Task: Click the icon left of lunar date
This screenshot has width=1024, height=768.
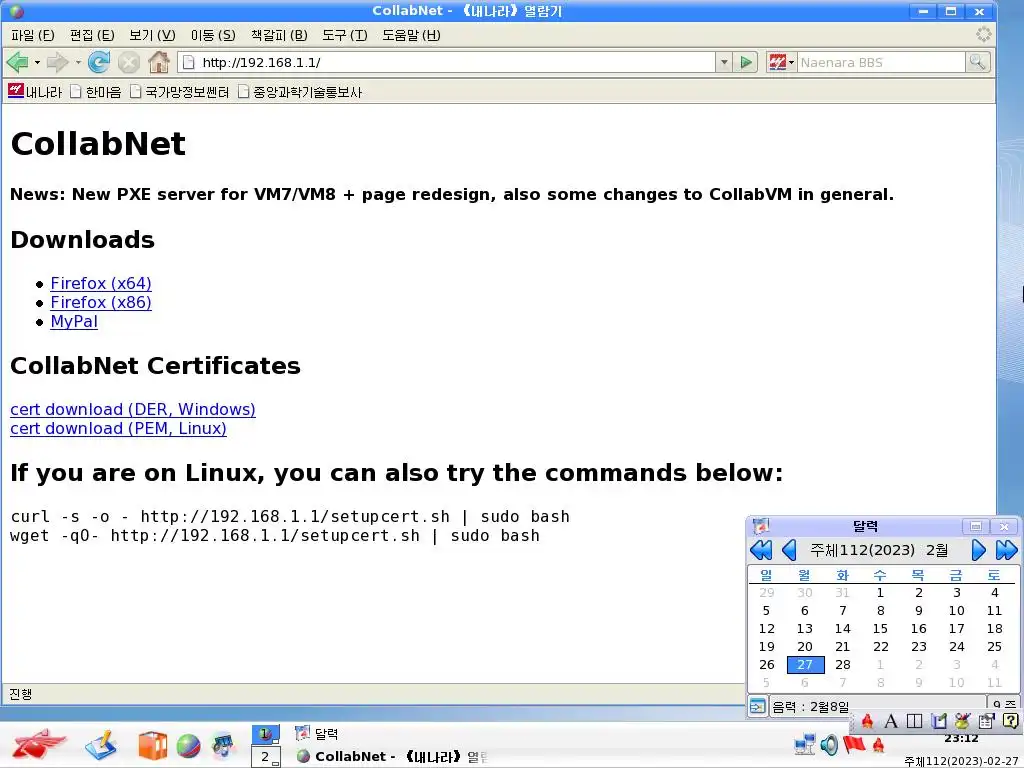Action: [x=758, y=706]
